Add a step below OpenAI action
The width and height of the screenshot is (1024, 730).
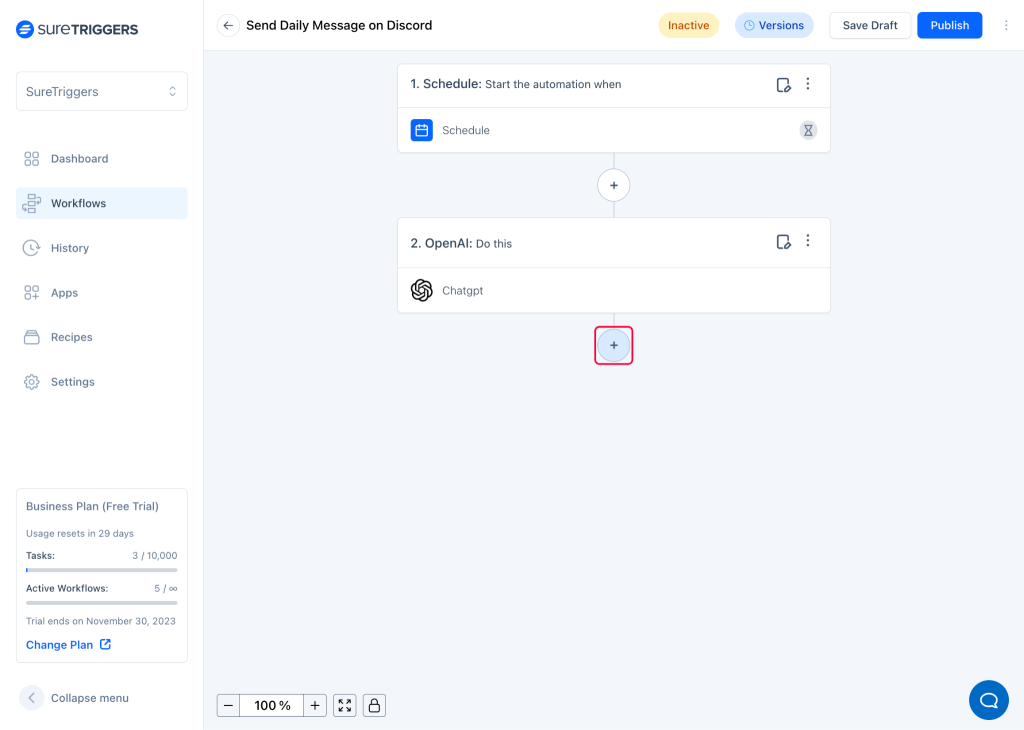(614, 345)
